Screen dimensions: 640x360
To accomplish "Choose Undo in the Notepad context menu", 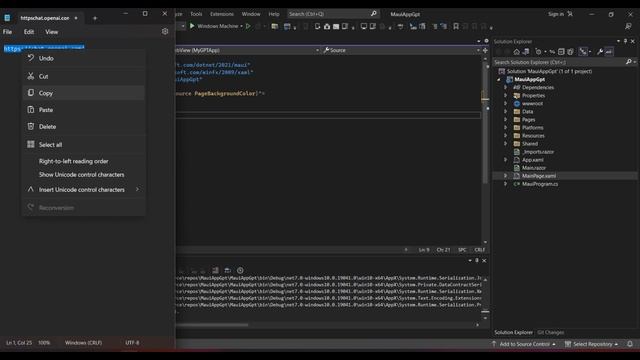I will point(84,58).
